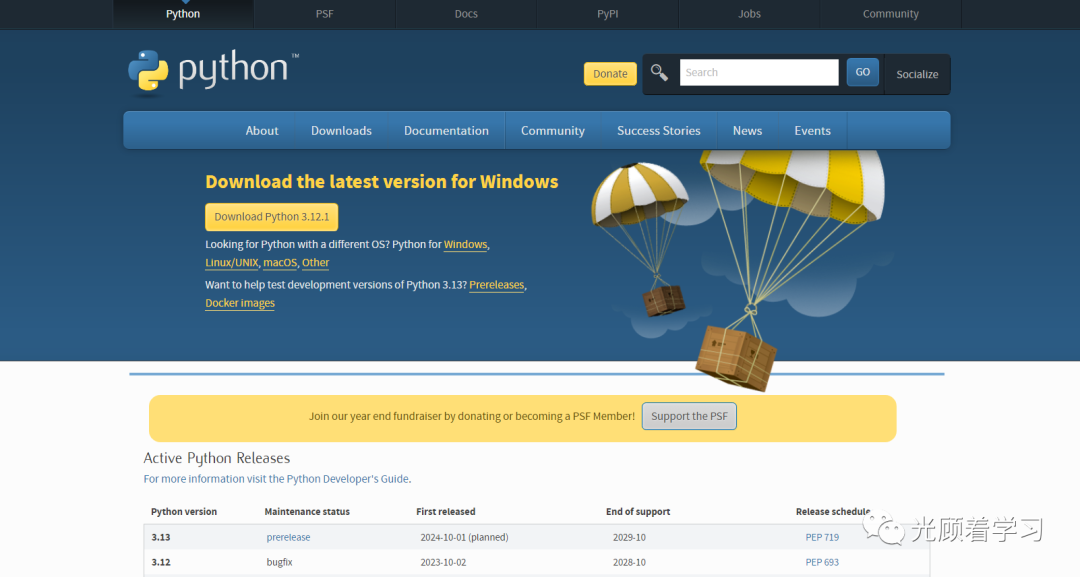Open the PEP 693 release schedule link
The image size is (1080, 577).
click(822, 562)
